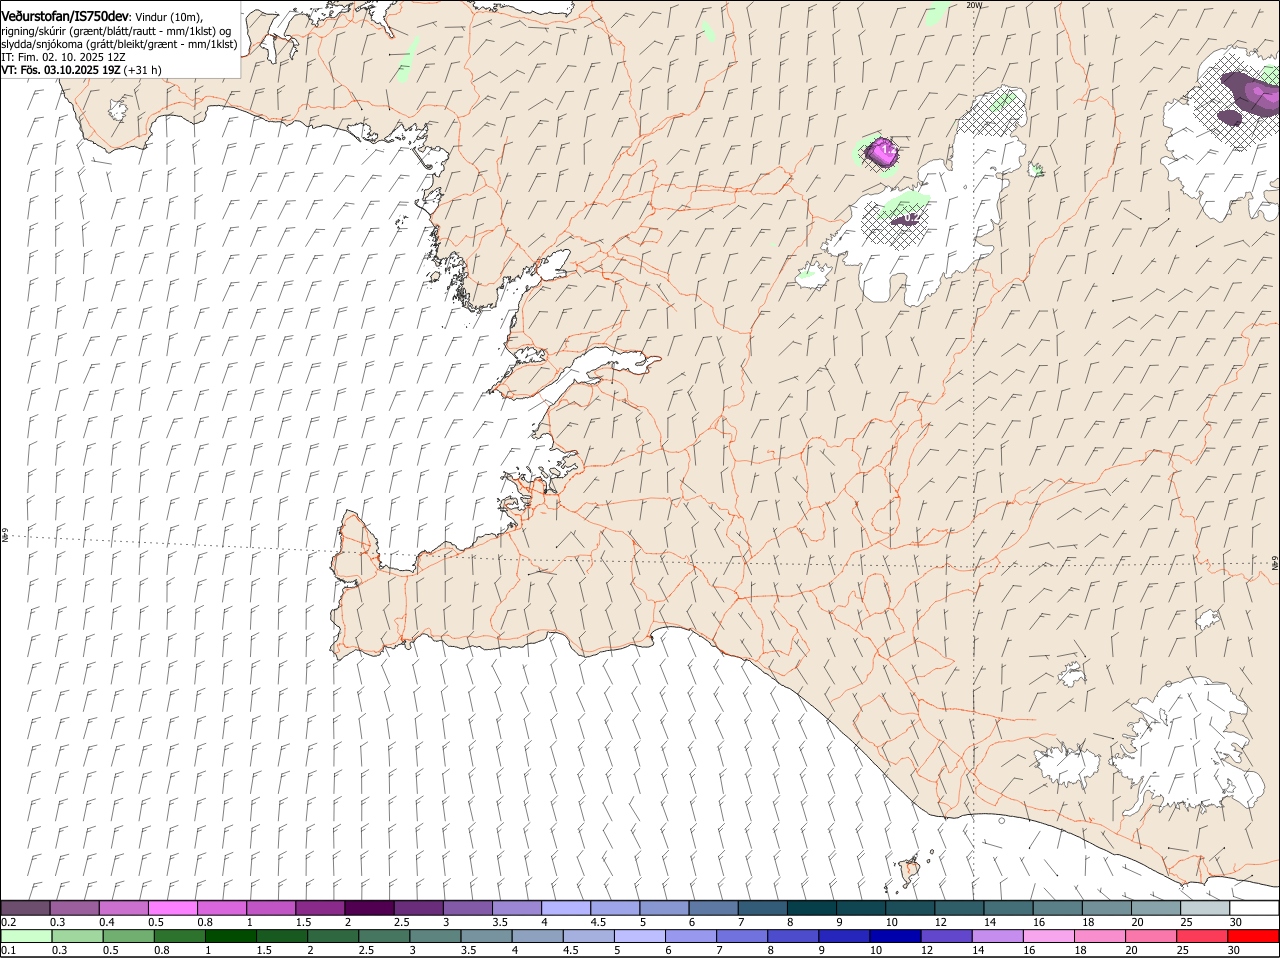Screen dimensions: 1280x958
Task: Pick the snow scale swatch above label 3.5
Action: click(x=516, y=907)
